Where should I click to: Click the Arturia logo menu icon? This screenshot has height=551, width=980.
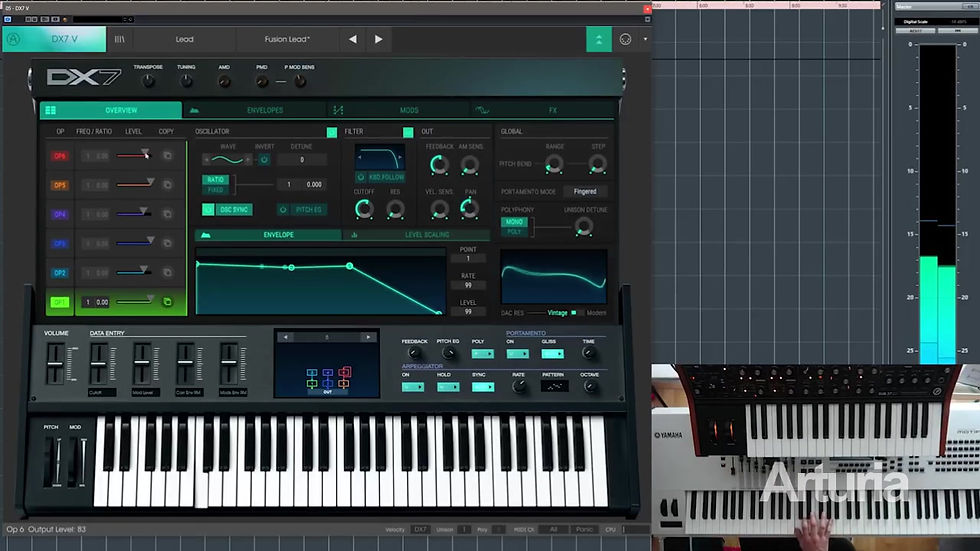coord(13,39)
